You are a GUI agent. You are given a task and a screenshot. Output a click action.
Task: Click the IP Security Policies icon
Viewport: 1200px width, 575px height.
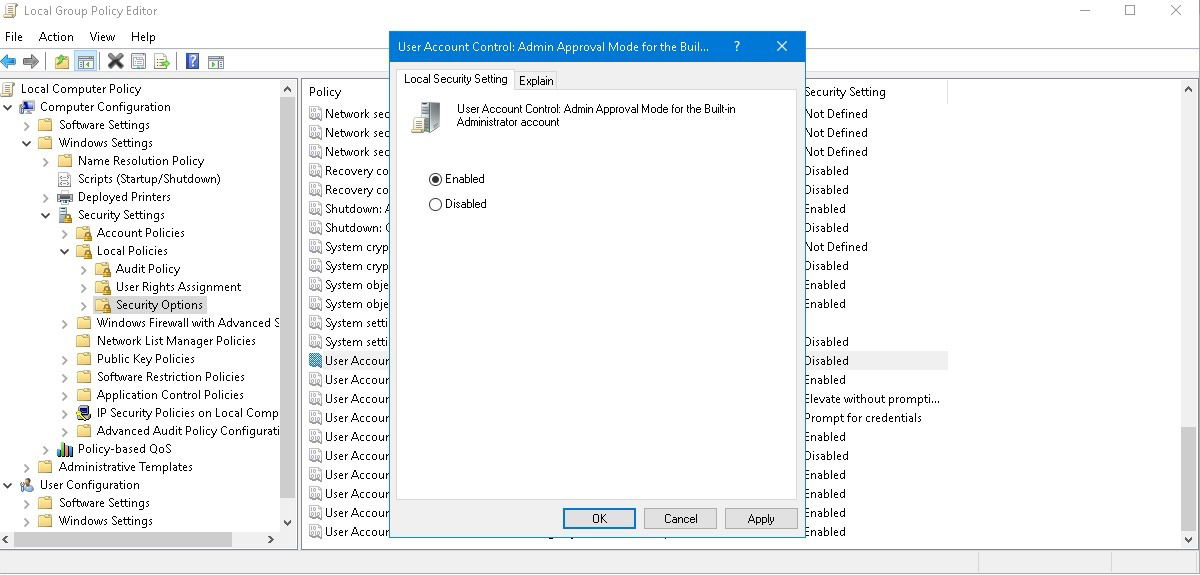(85, 413)
